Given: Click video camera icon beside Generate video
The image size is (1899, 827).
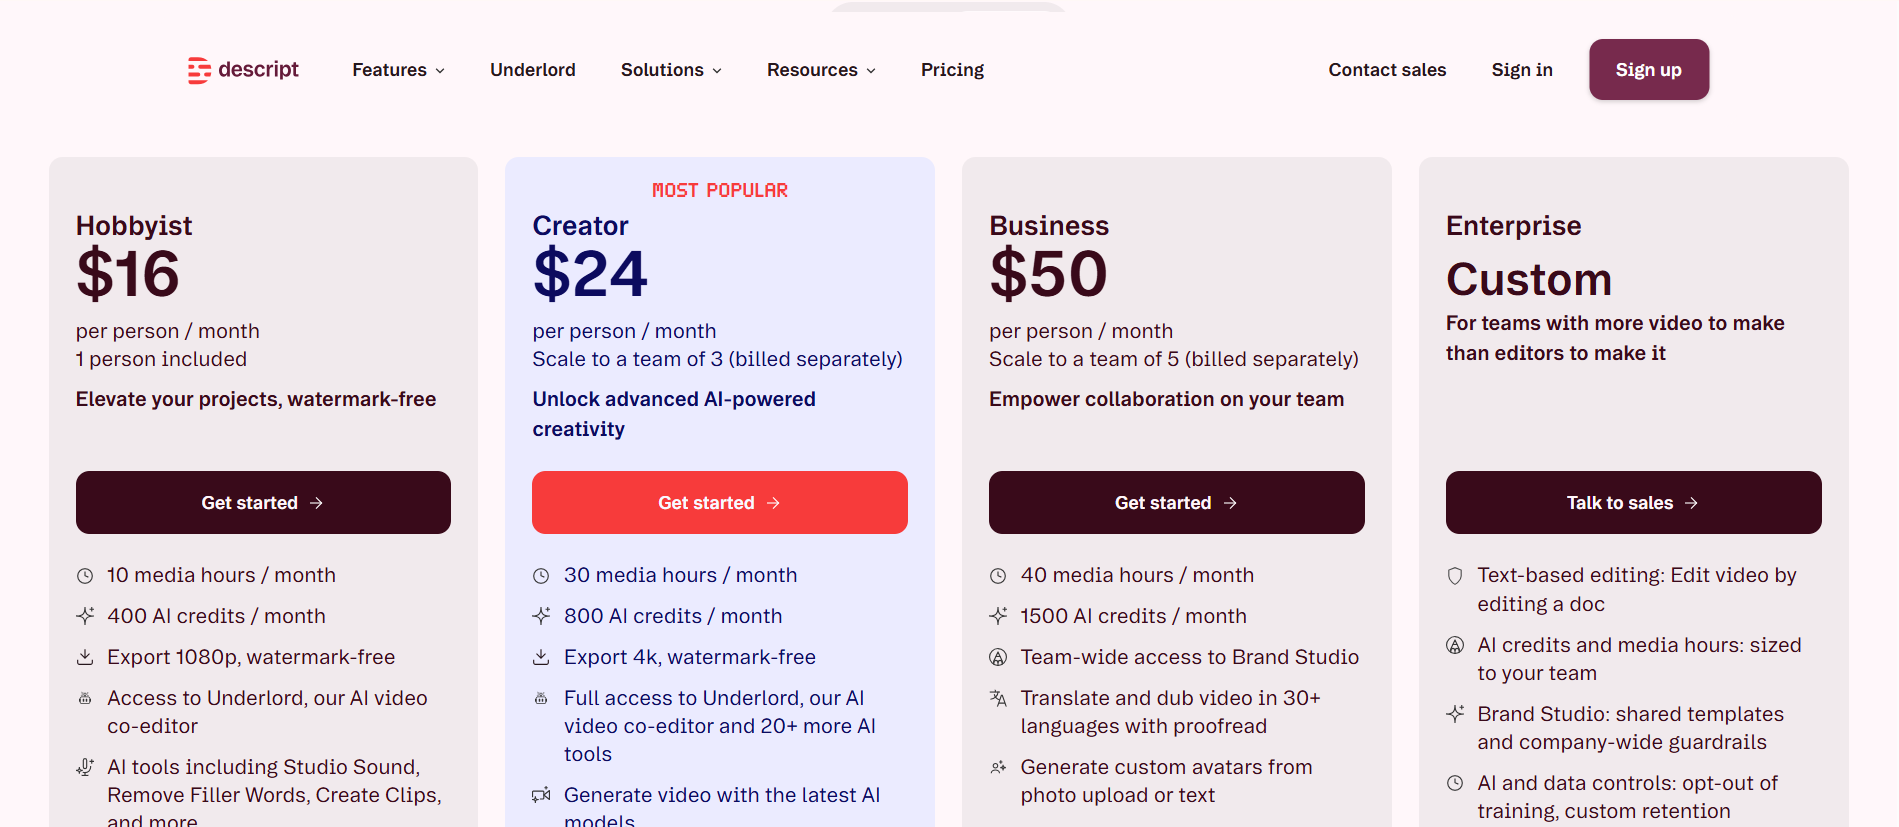Looking at the screenshot, I should (541, 795).
